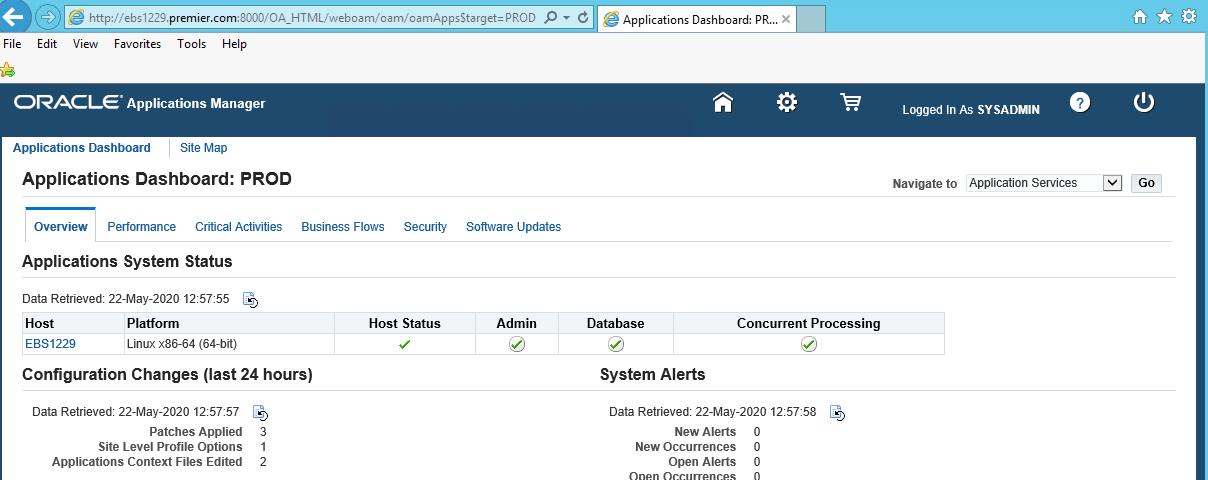Open the Favorites menu
The image size is (1208, 480).
[137, 44]
